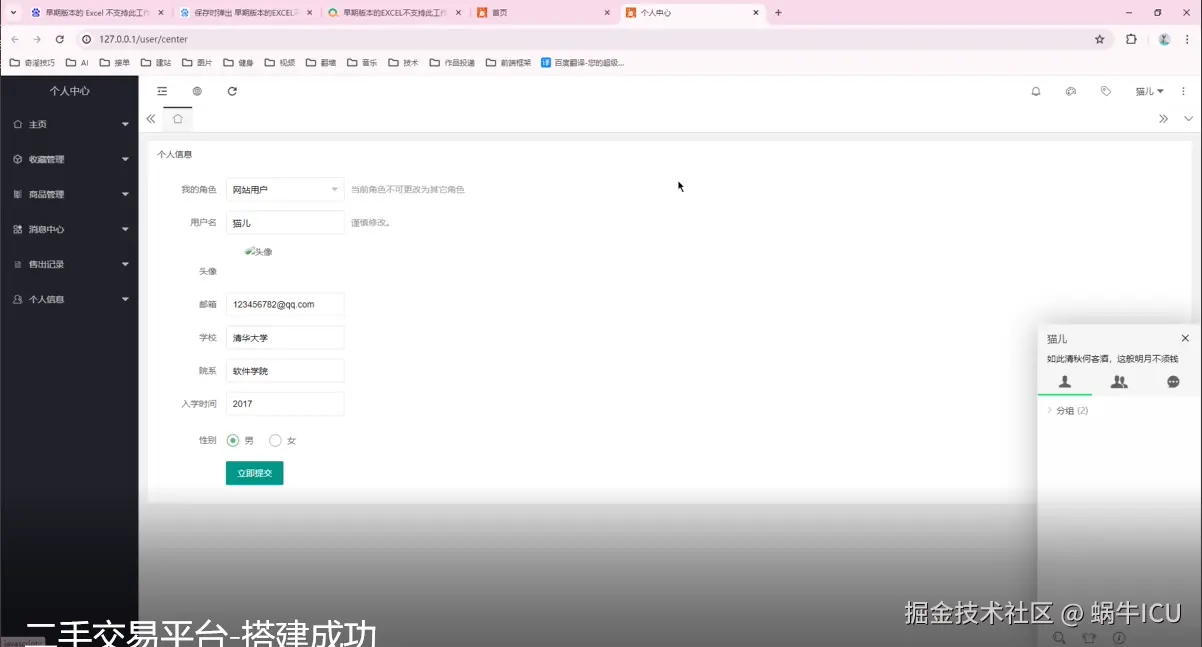Select the 男 gender radio button
Viewport: 1202px width, 647px height.
pyautogui.click(x=233, y=440)
